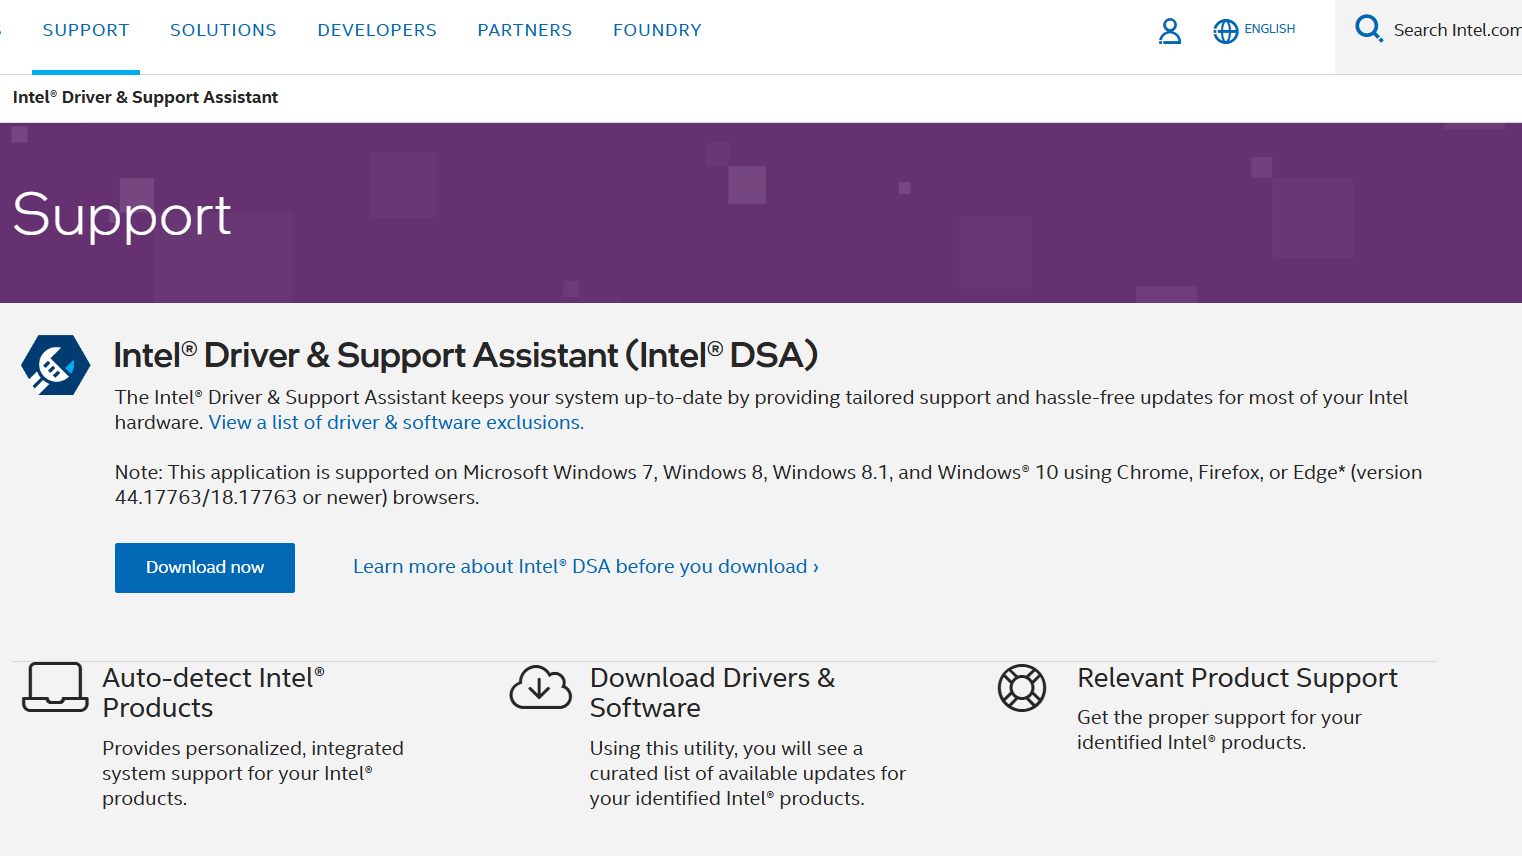Click the globe language icon

1225,32
